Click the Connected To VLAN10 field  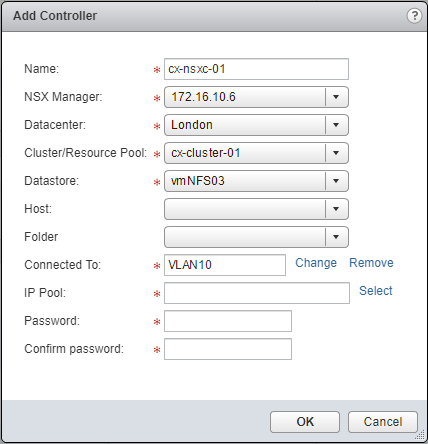[x=225, y=265]
